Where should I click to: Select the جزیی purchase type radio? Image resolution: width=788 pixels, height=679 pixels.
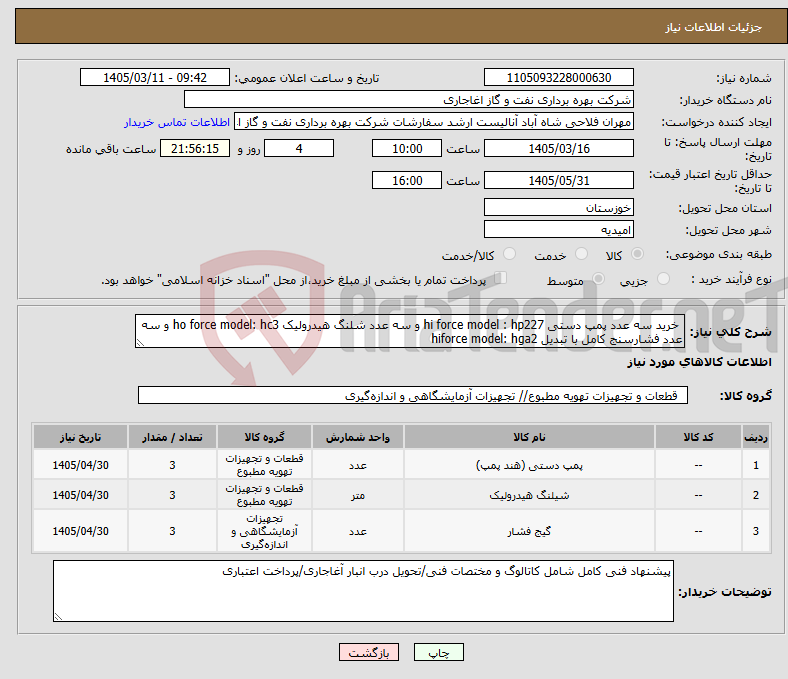[x=663, y=278]
